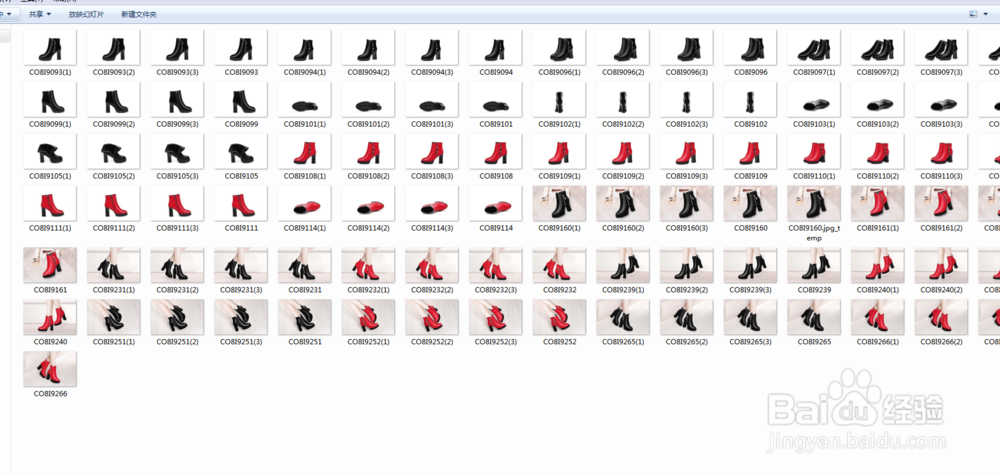This screenshot has width=1000, height=475.
Task: Select the CO8I9093(3) file thumbnail
Action: 177,48
